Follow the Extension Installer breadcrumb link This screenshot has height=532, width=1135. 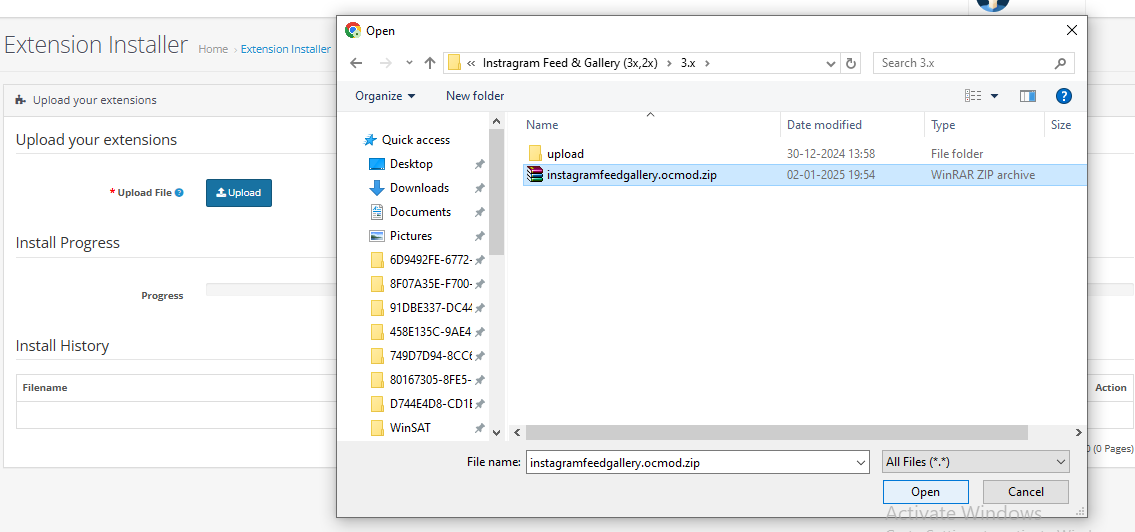tap(285, 49)
